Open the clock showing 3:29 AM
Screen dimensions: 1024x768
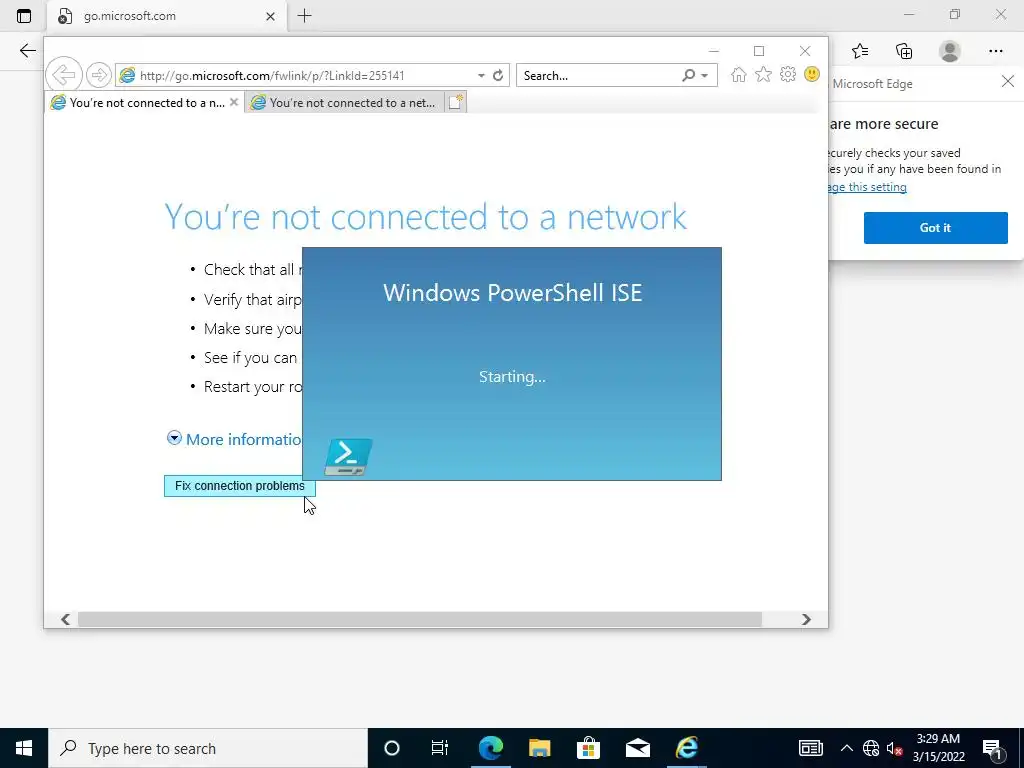(938, 748)
